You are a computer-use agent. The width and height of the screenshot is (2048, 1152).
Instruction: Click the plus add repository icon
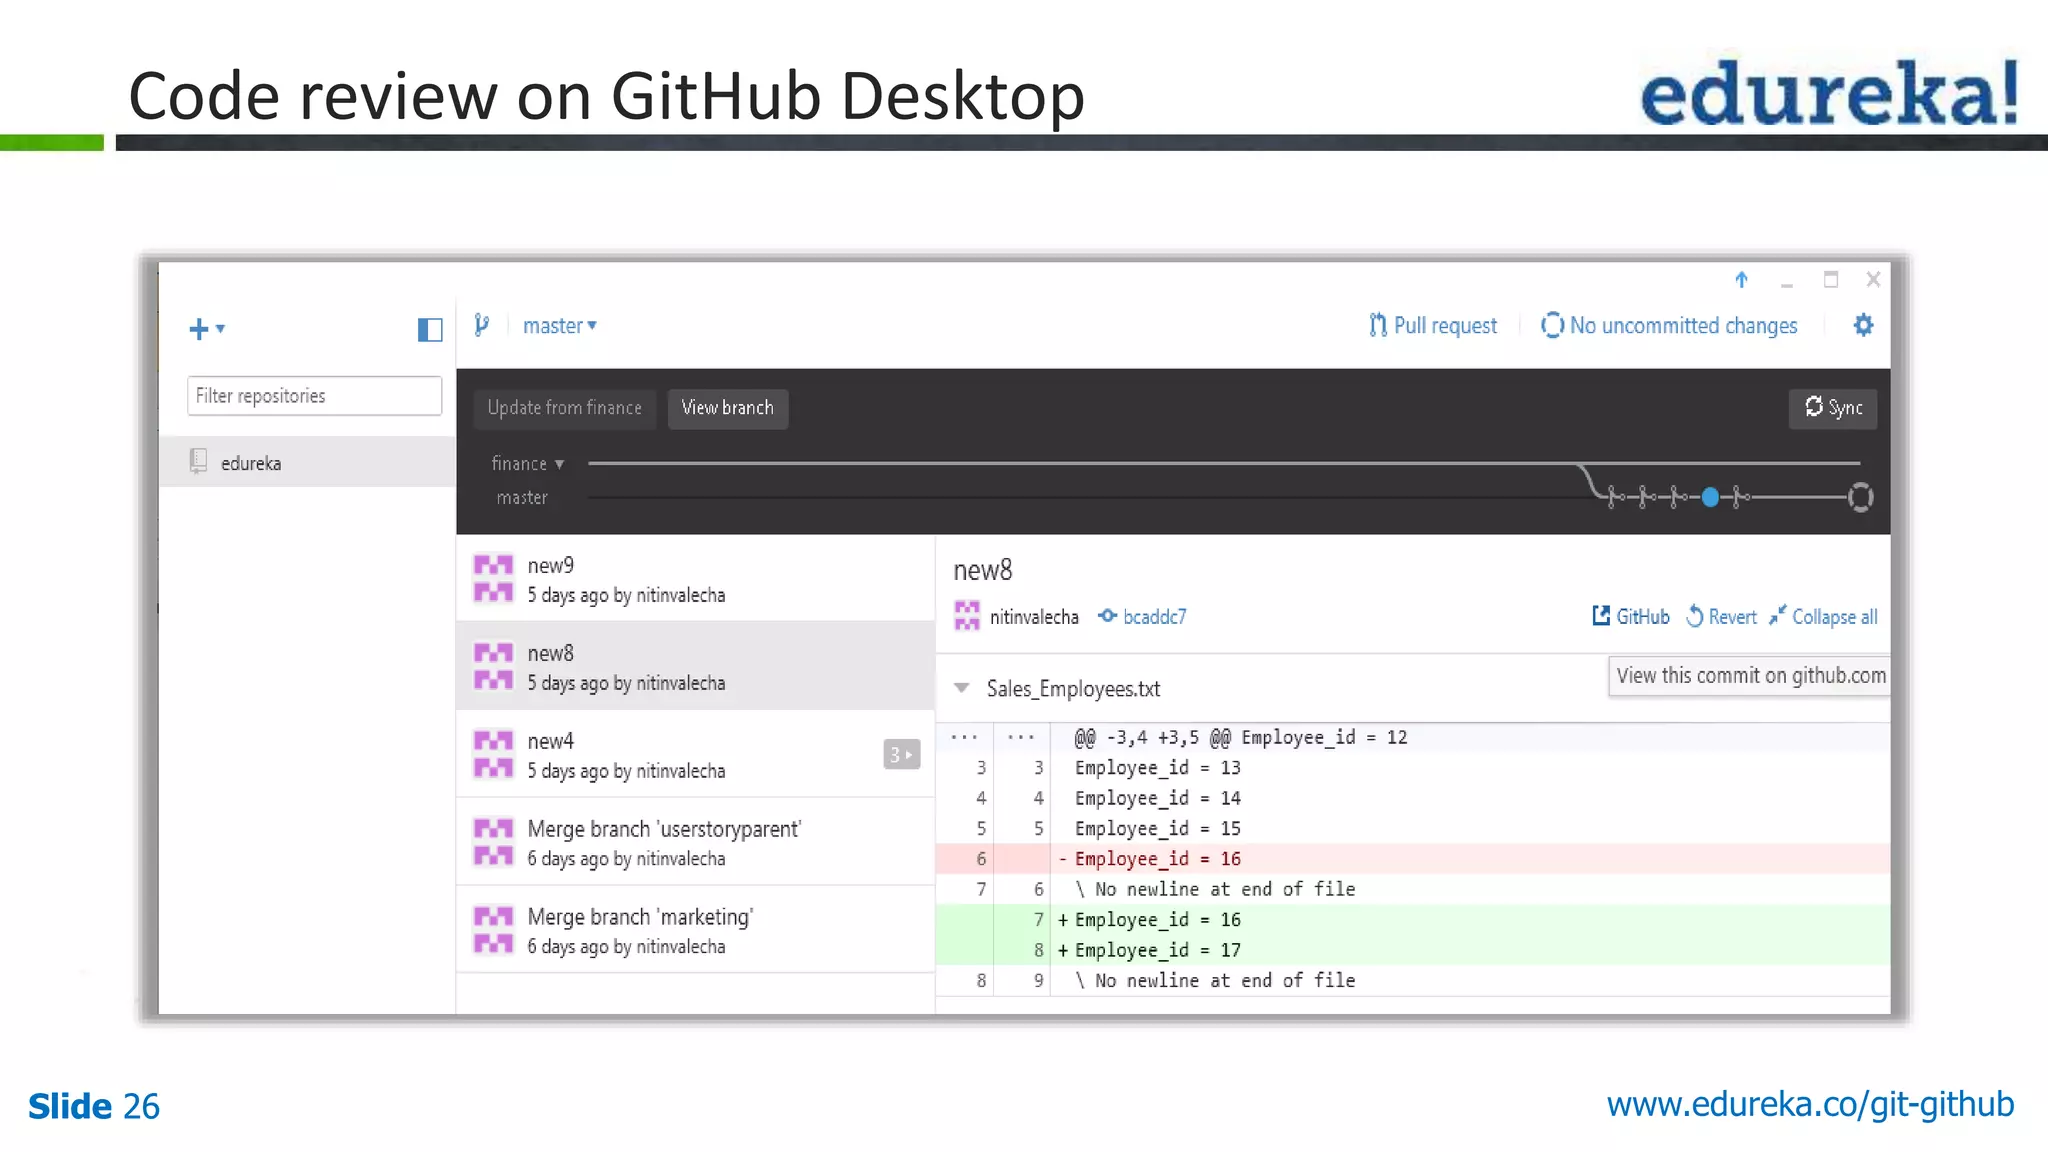pos(199,329)
